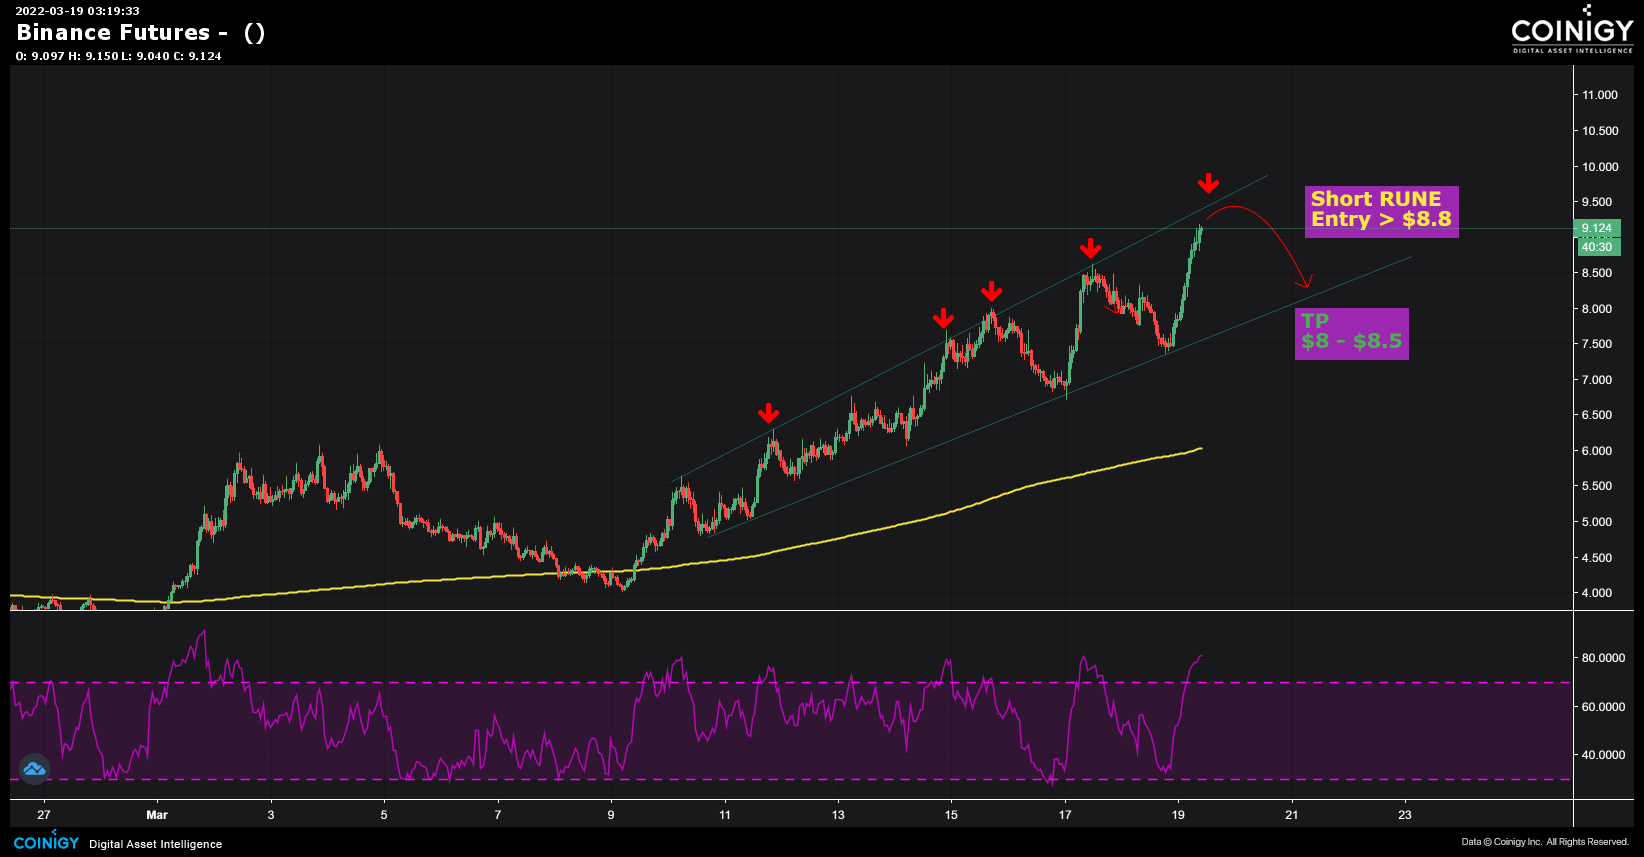The width and height of the screenshot is (1644, 857).
Task: Click the 8.000 price axis label
Action: click(1597, 309)
